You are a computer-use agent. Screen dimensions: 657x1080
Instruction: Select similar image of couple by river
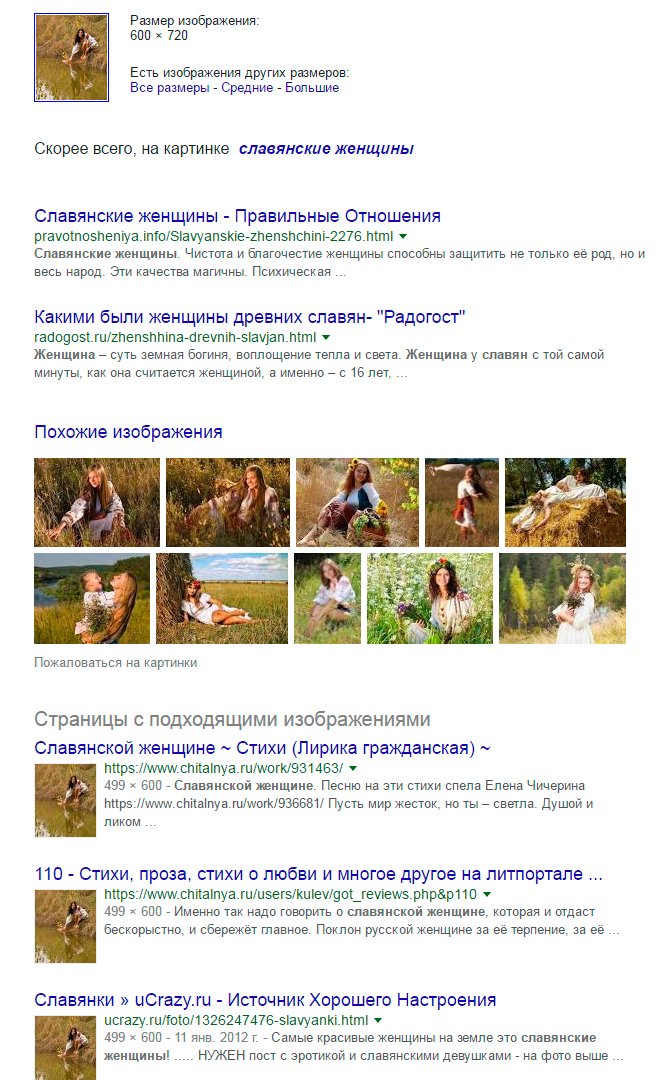[92, 599]
